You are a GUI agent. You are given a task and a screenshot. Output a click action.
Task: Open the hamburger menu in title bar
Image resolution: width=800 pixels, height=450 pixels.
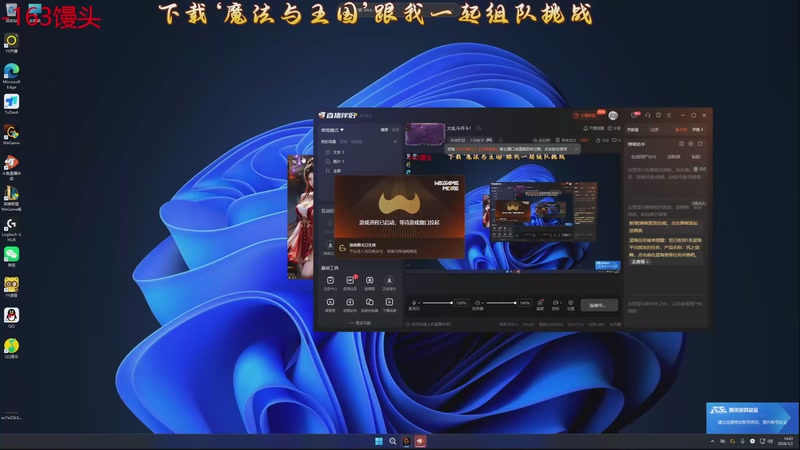click(x=669, y=115)
